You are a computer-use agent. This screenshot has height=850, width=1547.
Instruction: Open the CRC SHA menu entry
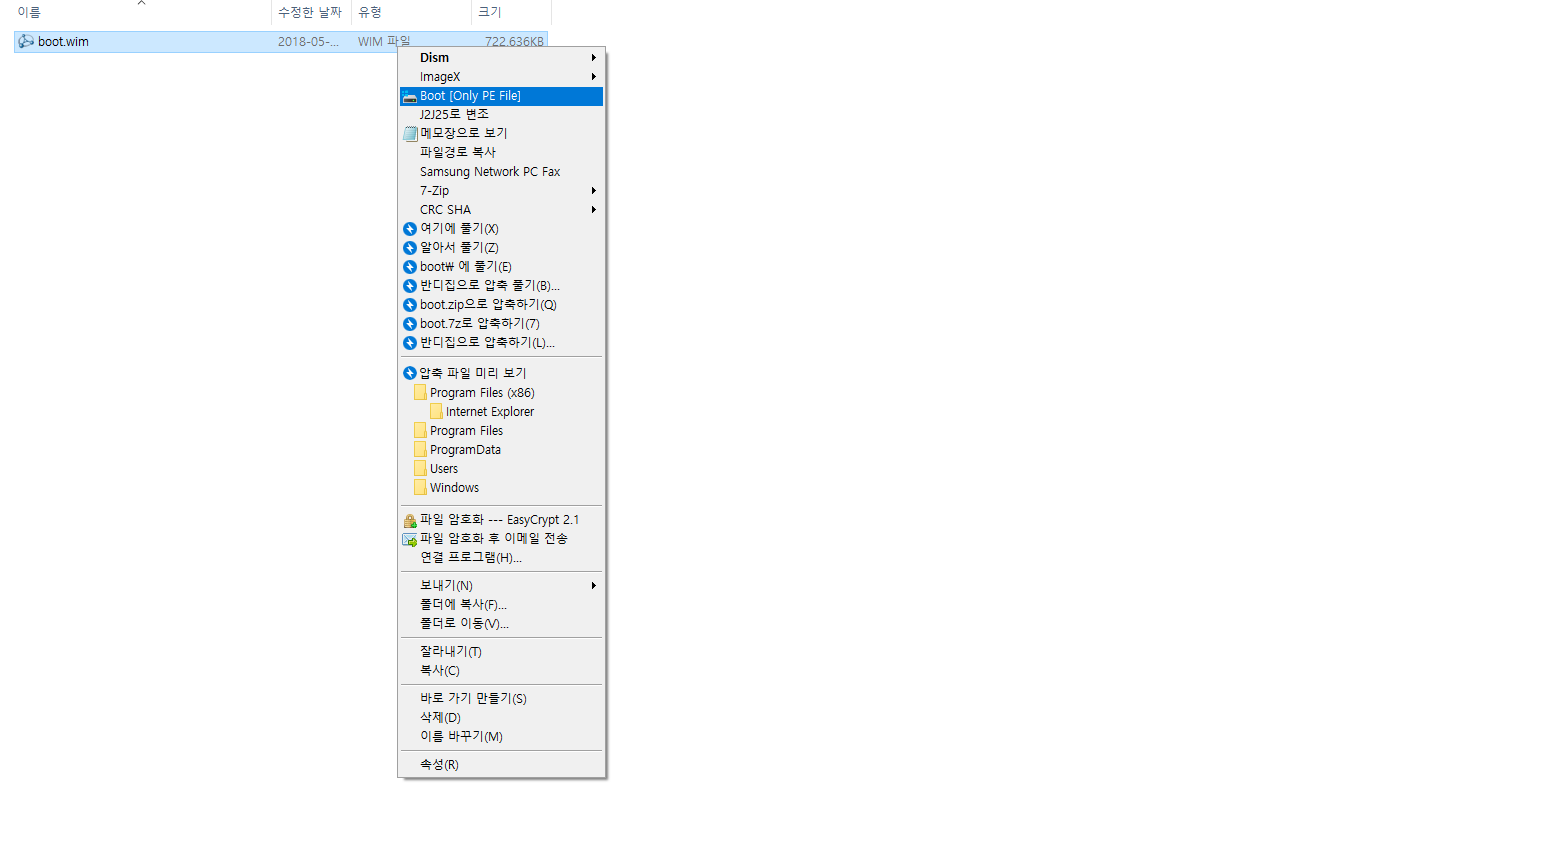pos(501,210)
